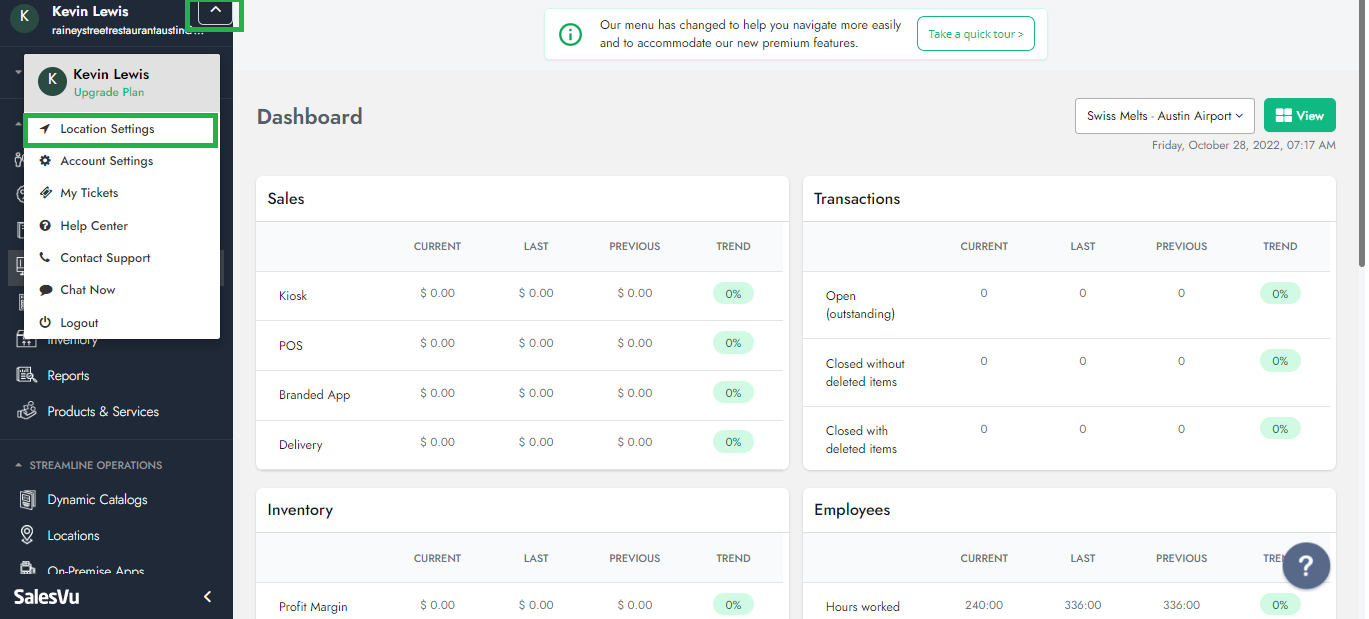Click the Take a quick tour button
Viewport: 1369px width, 619px height.
975,34
